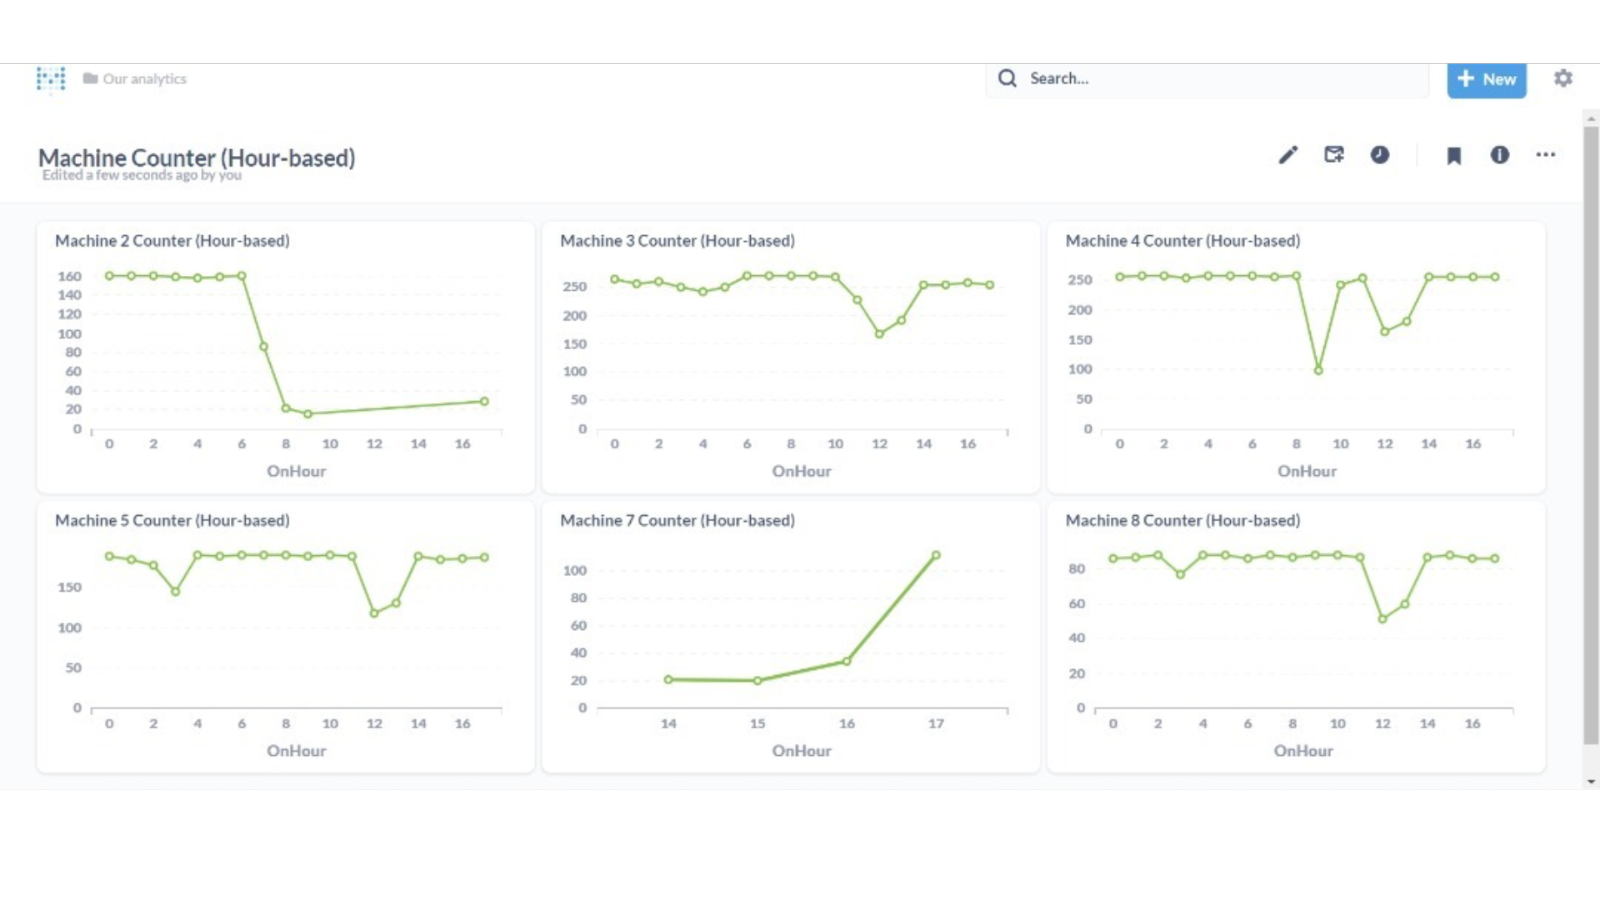The image size is (1600, 900).
Task: Click the OnHour axis label in Machine 3 chart
Action: pos(801,471)
